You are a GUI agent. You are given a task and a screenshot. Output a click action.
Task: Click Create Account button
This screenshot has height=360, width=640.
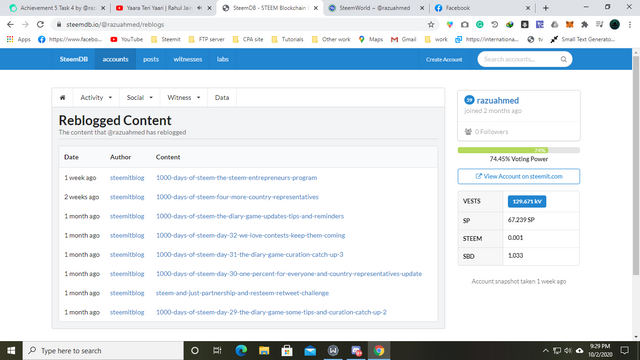444,60
